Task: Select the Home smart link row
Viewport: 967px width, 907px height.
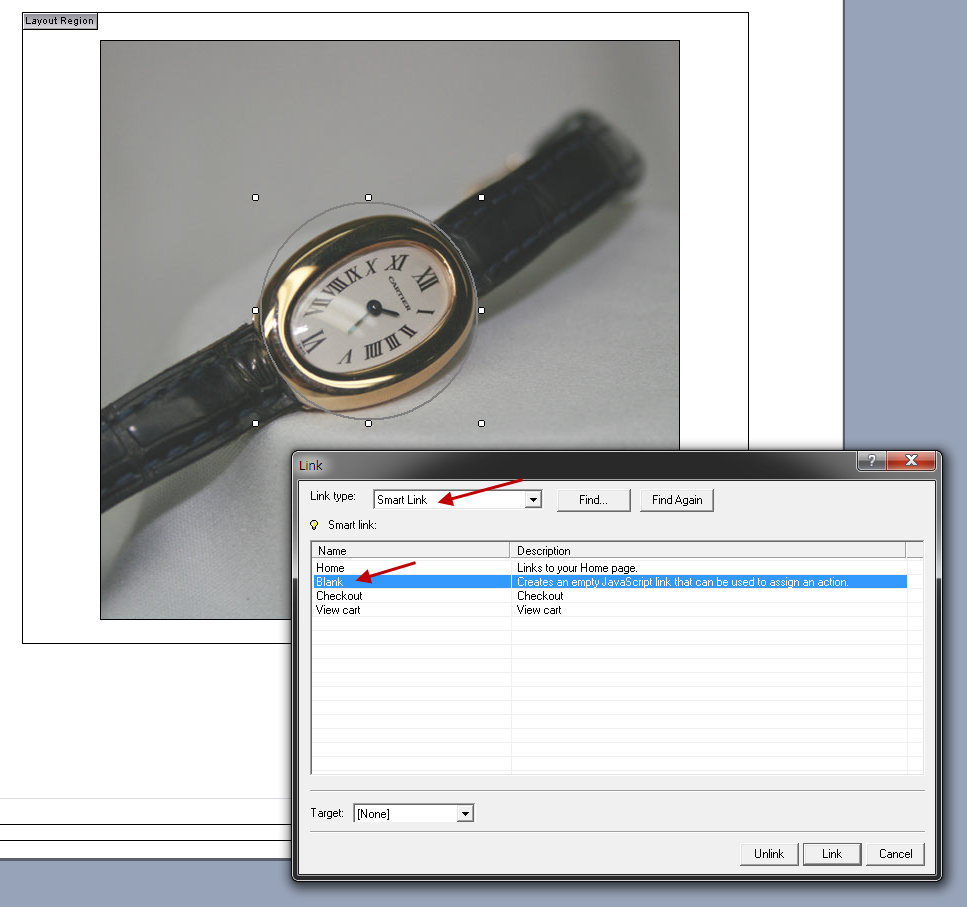Action: [x=610, y=568]
